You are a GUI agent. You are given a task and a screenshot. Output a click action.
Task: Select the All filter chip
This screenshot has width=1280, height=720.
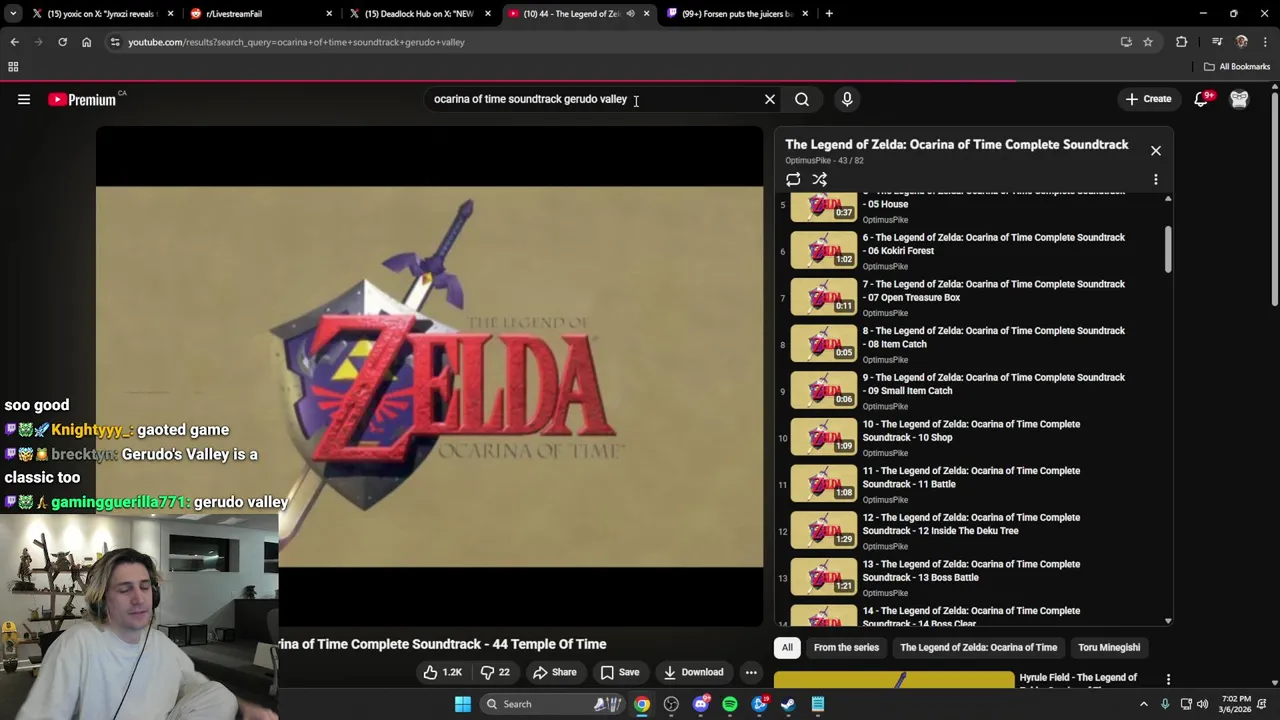(x=787, y=647)
